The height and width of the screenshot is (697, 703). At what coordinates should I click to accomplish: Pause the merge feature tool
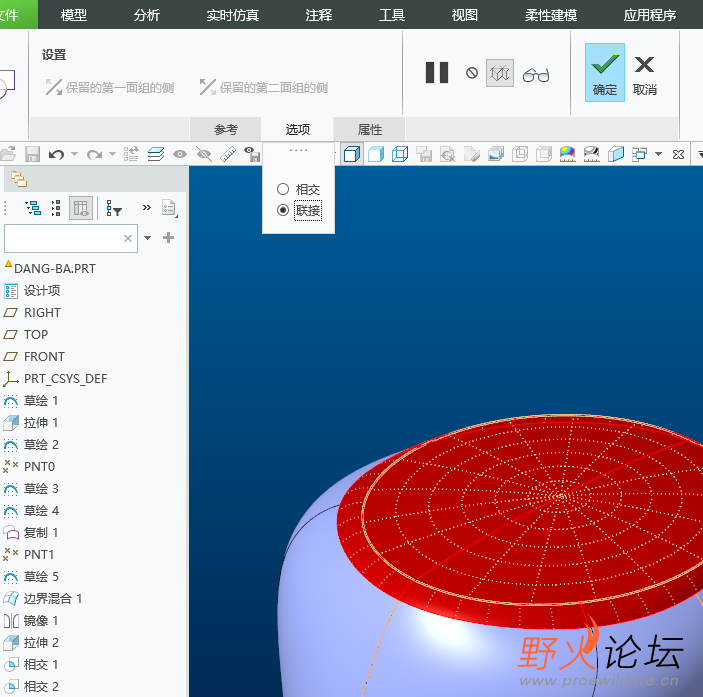437,73
